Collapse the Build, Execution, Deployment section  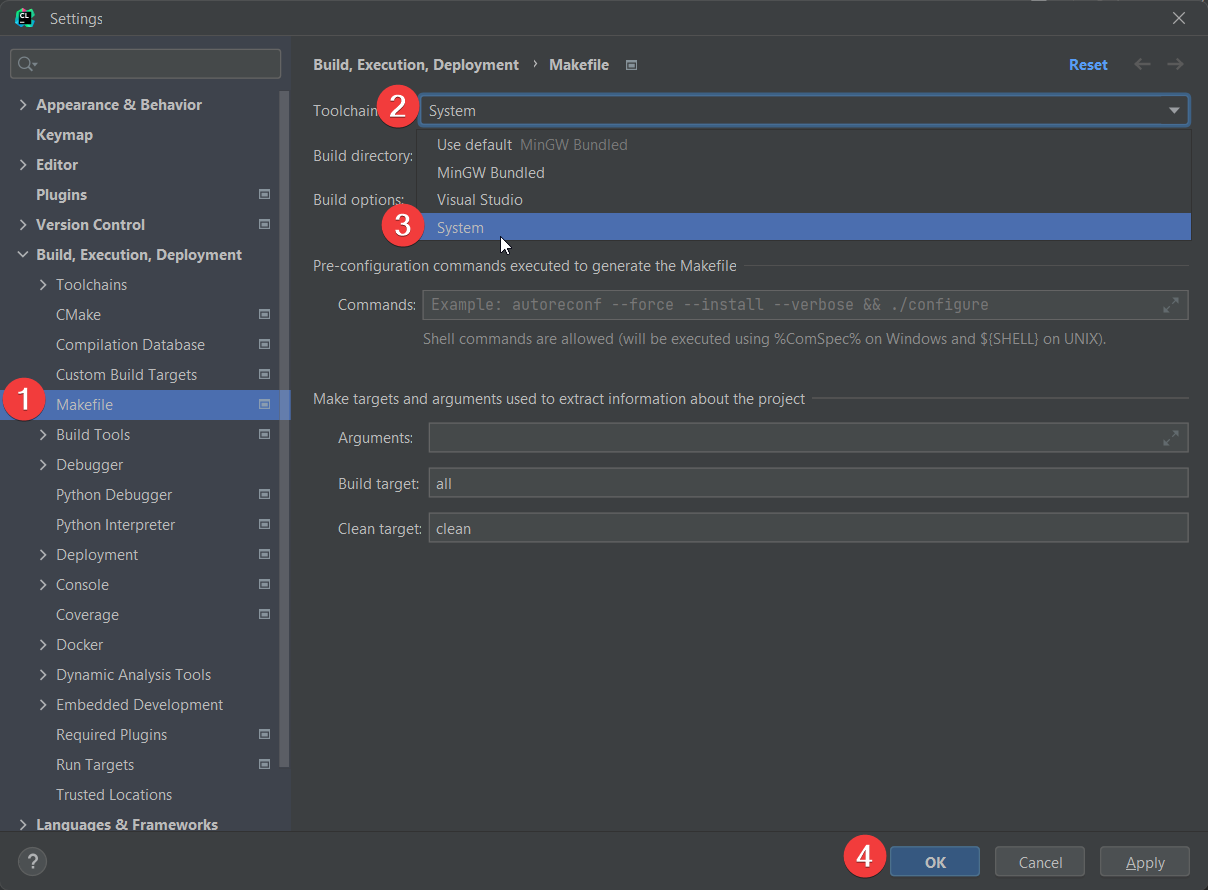click(x=23, y=254)
